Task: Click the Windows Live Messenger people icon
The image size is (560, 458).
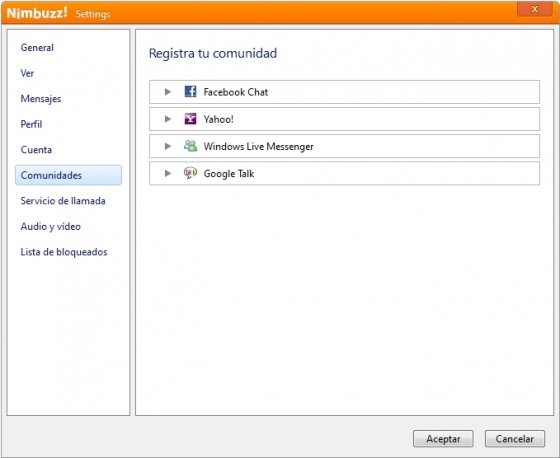Action: [x=190, y=146]
